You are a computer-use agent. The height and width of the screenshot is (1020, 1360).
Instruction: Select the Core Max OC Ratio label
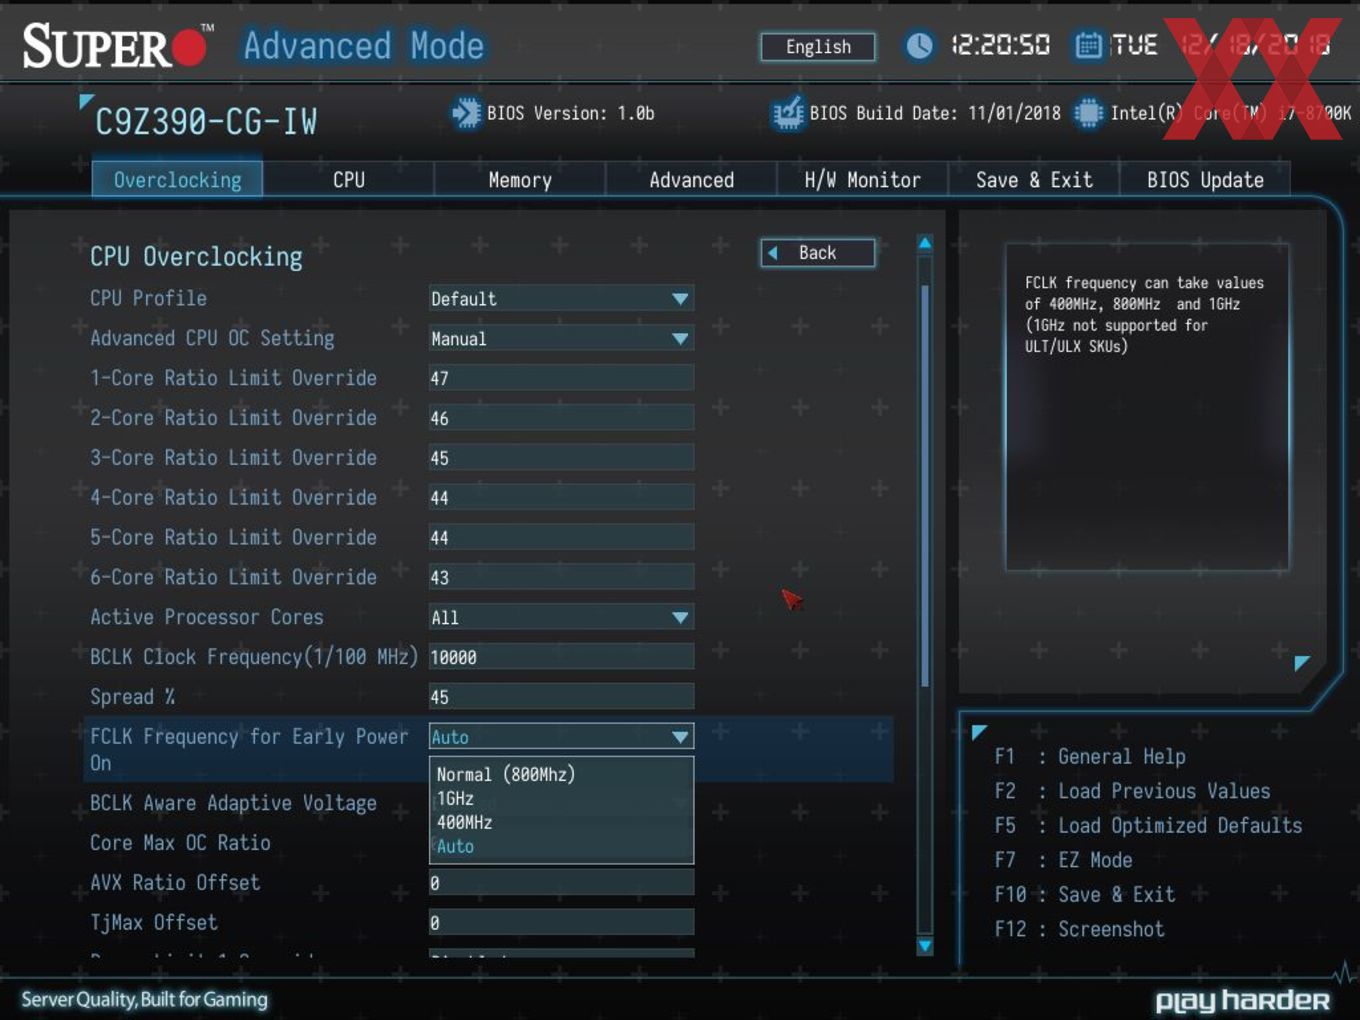pos(180,843)
